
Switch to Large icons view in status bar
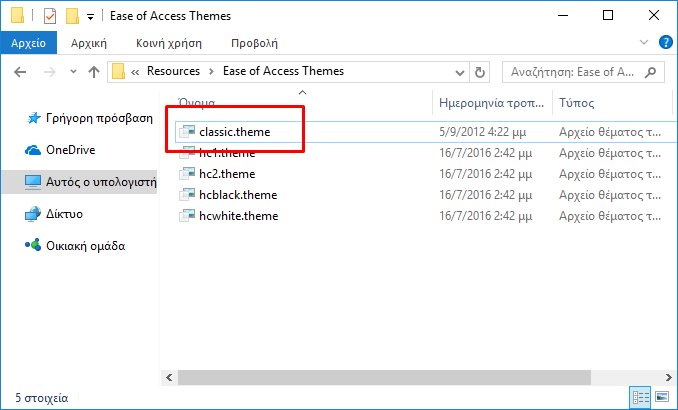(x=662, y=397)
